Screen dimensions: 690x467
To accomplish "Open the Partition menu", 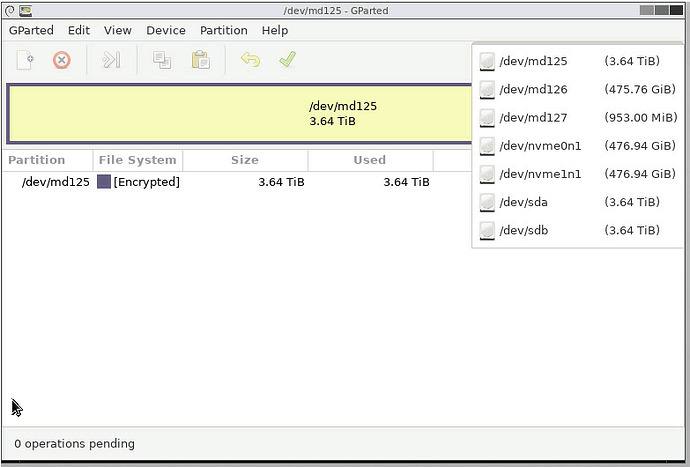I will pyautogui.click(x=224, y=30).
